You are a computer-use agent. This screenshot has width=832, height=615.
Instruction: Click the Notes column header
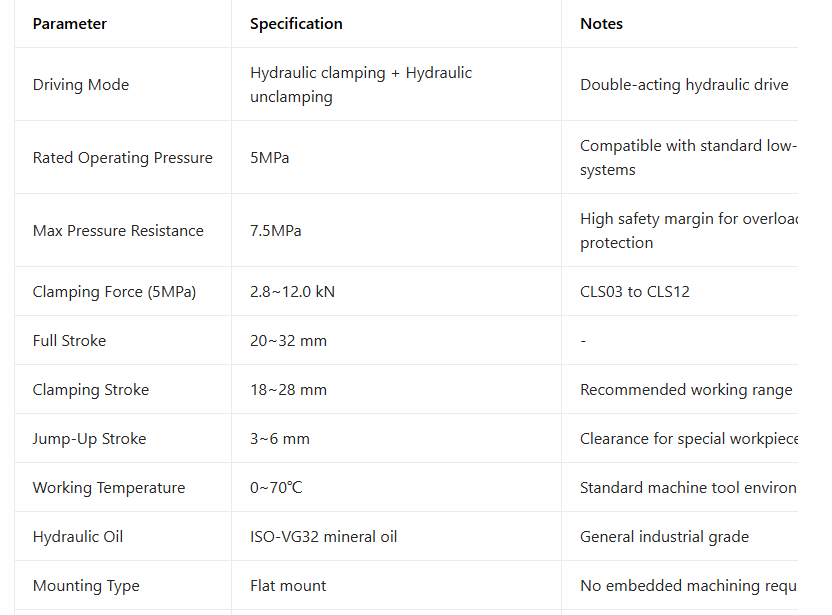(x=601, y=24)
